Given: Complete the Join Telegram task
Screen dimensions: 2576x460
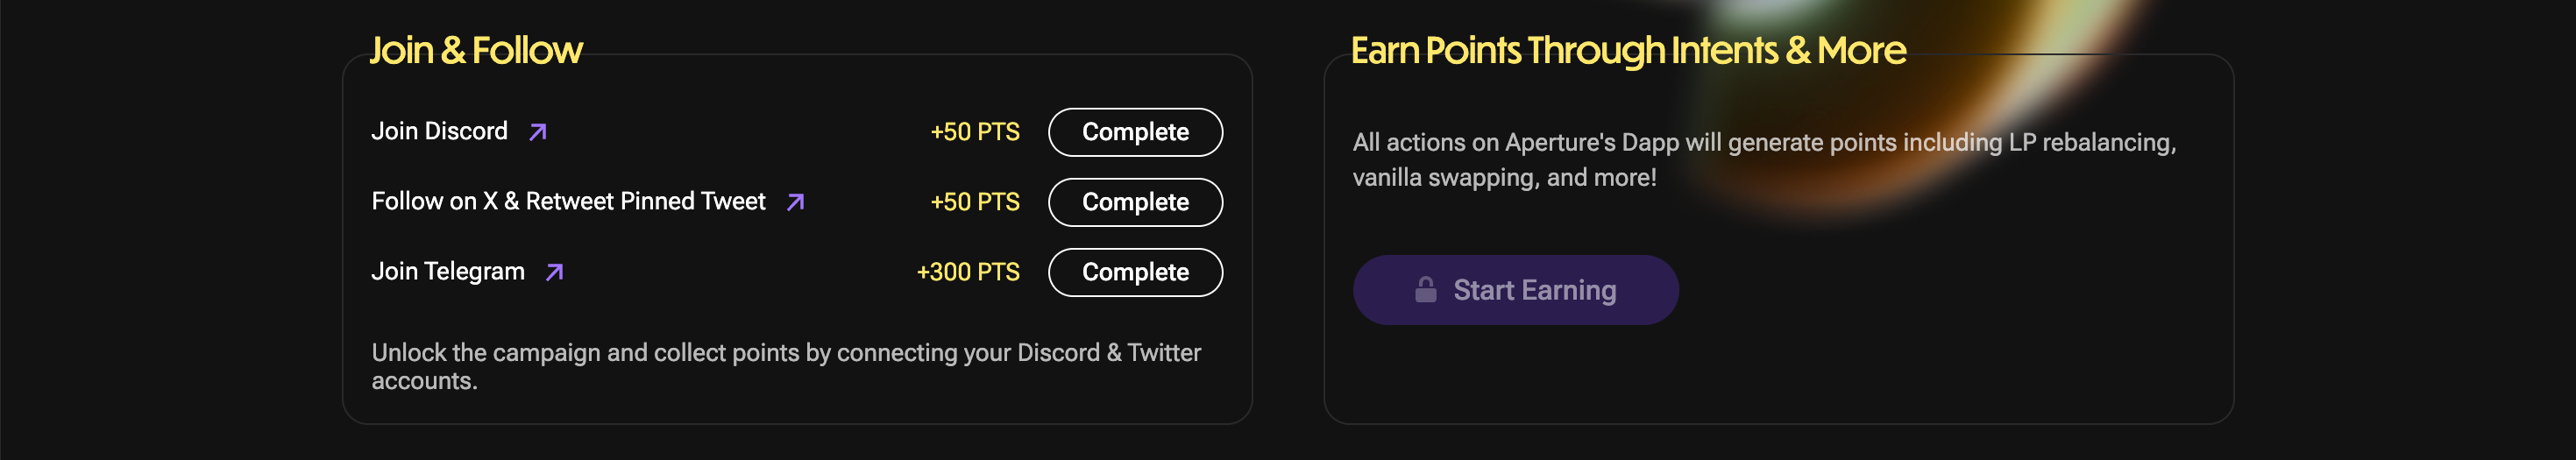Looking at the screenshot, I should [1135, 272].
